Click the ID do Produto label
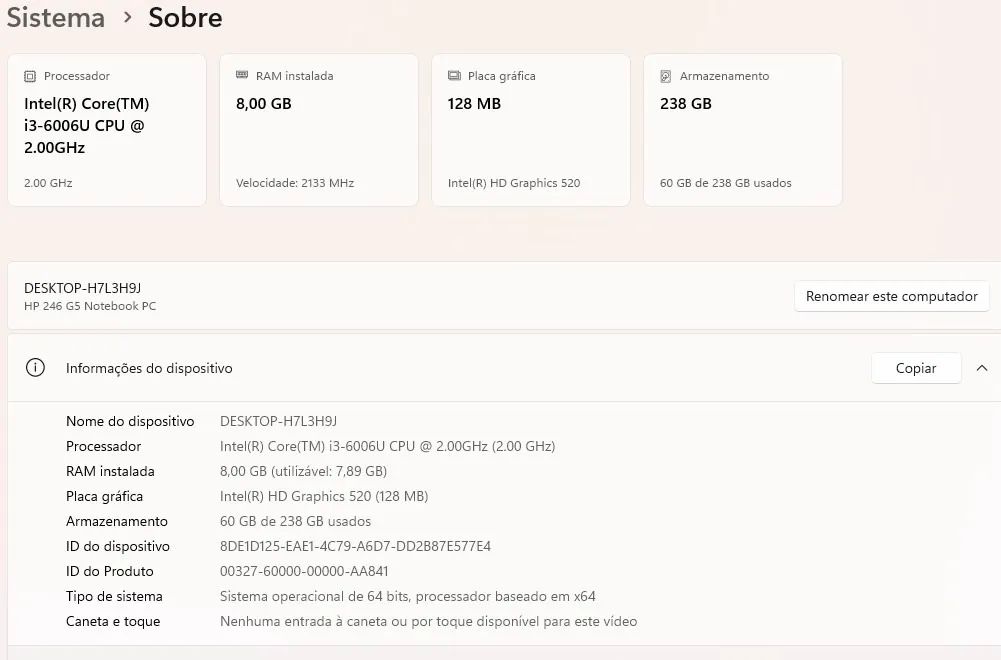Viewport: 1001px width, 660px height. tap(110, 571)
